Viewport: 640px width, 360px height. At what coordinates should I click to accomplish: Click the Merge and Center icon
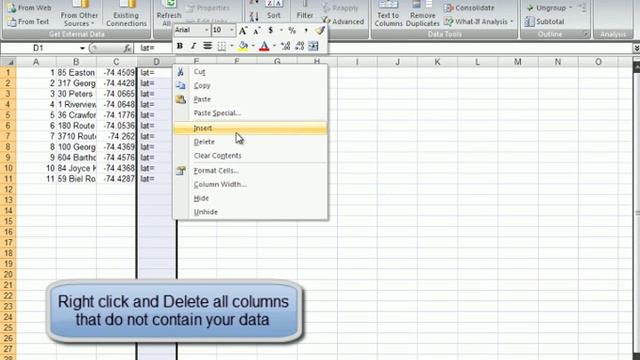[x=313, y=46]
